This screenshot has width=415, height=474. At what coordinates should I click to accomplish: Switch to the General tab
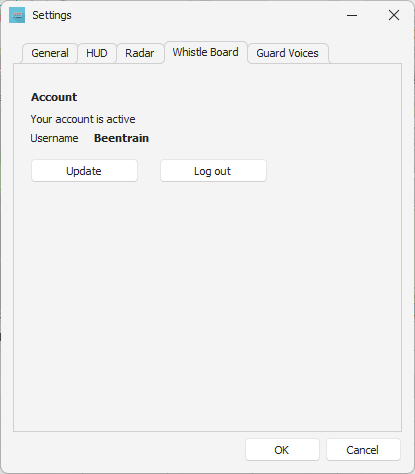50,53
